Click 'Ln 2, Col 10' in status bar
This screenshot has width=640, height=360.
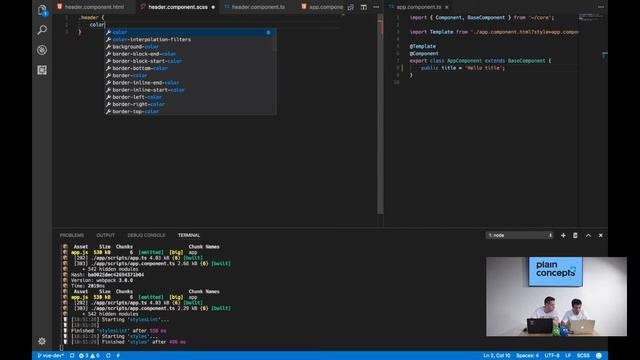pyautogui.click(x=497, y=356)
